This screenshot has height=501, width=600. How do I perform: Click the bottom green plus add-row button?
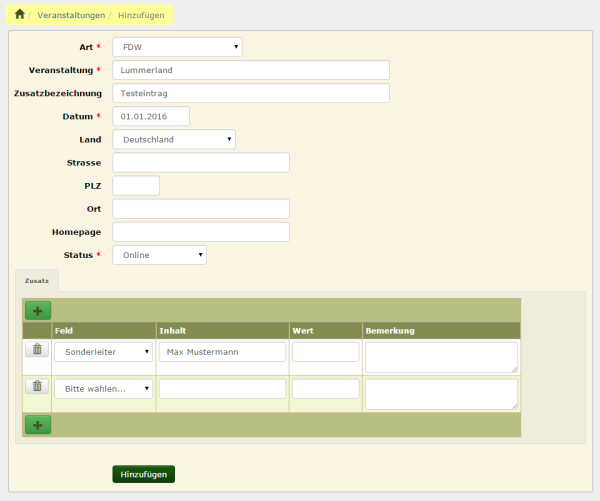(38, 425)
